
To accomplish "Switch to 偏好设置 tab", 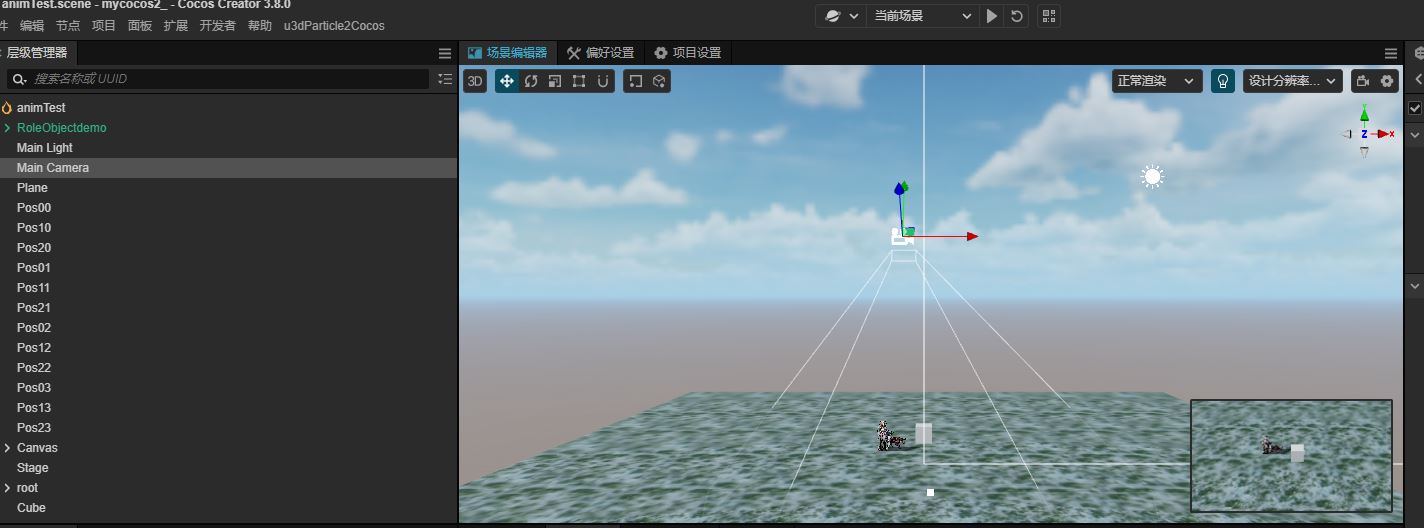I will [x=601, y=53].
